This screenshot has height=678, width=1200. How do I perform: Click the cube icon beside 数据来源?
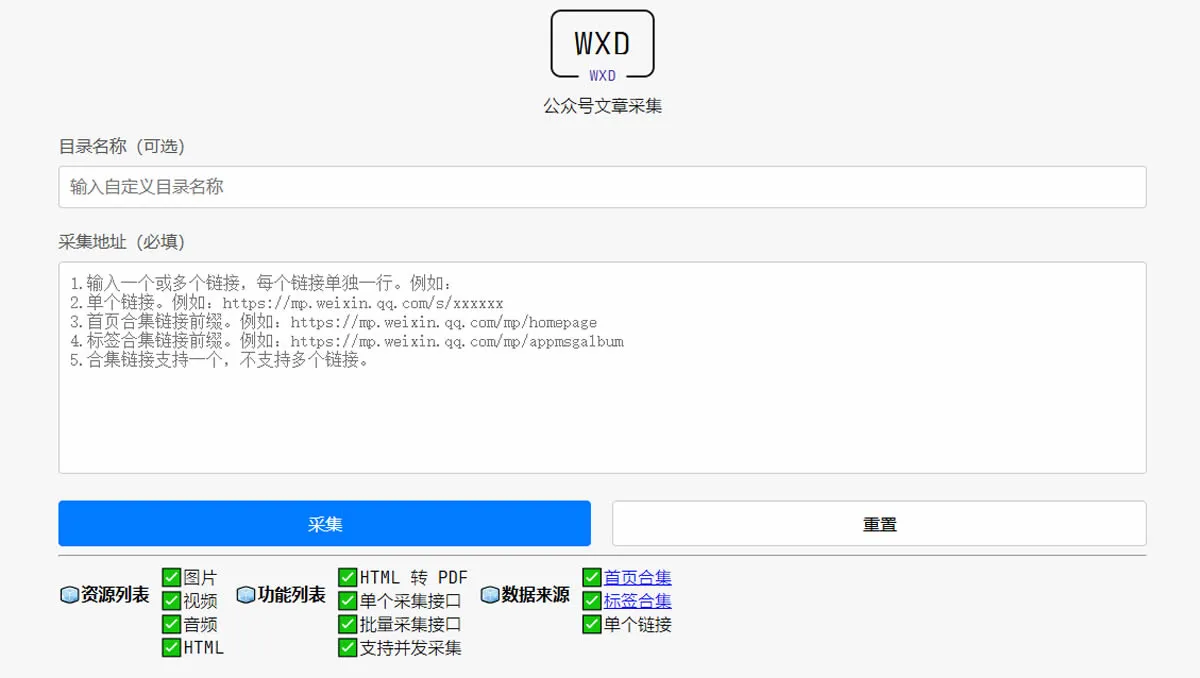[490, 596]
